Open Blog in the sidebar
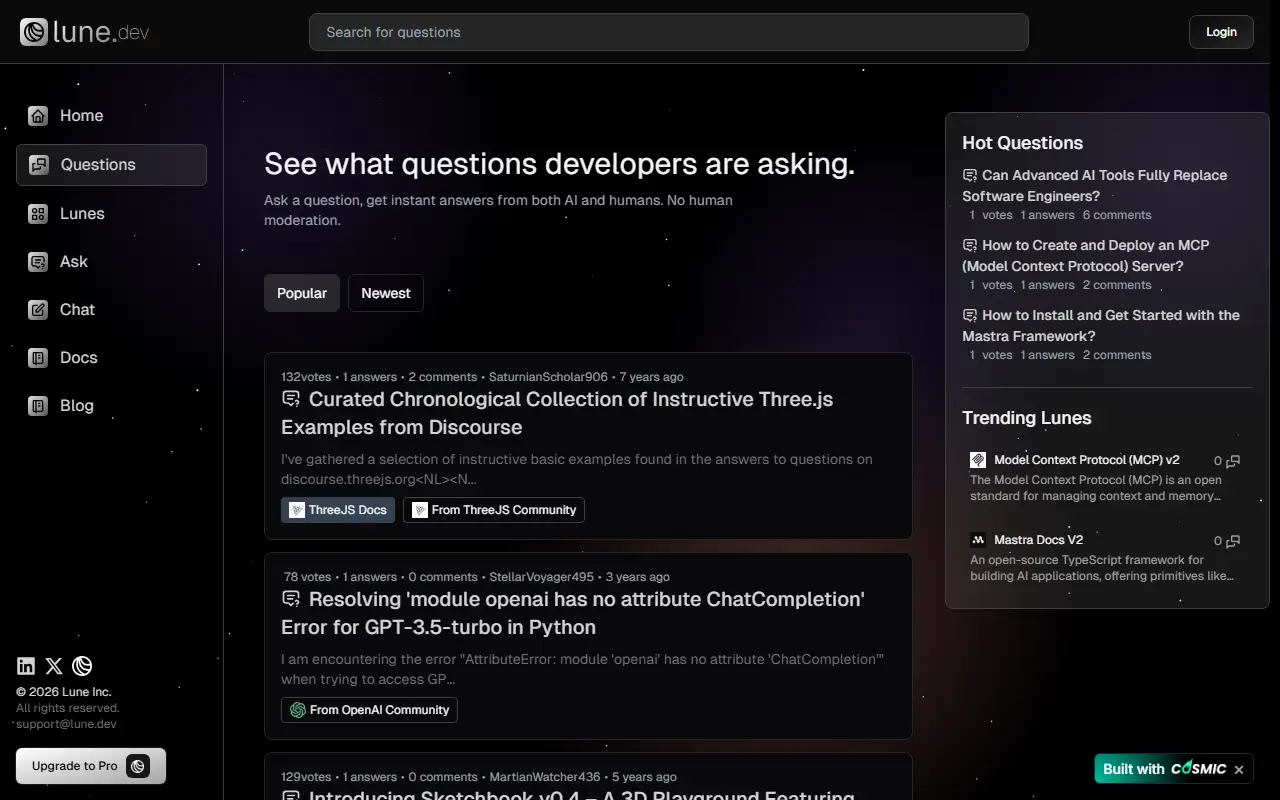1280x800 pixels. (111, 406)
